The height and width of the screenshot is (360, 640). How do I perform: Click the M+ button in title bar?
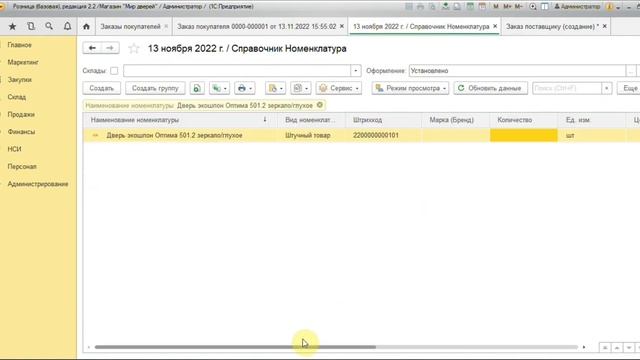[x=507, y=7]
